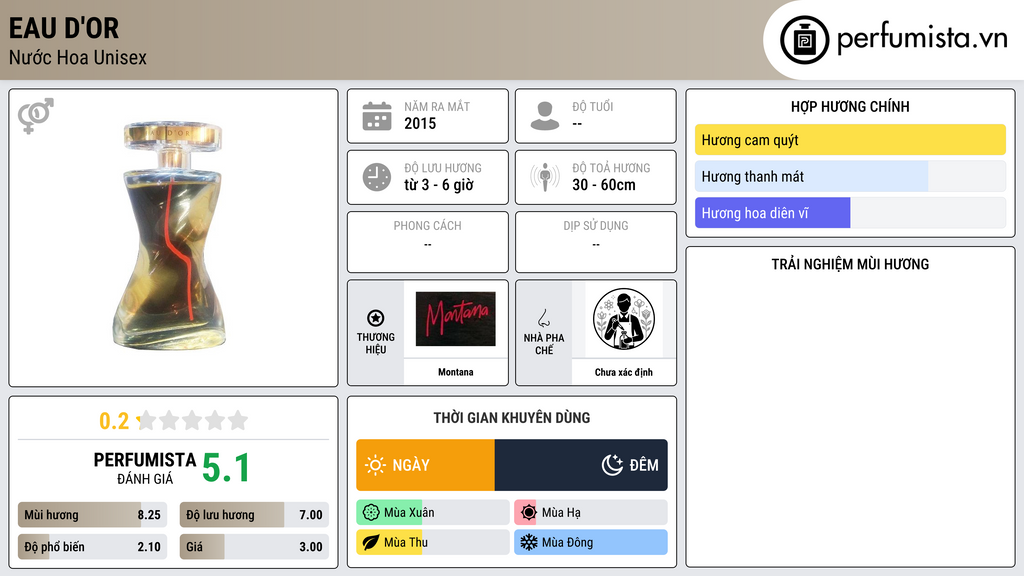1024x576 pixels.
Task: Open the Montana brand logo
Action: (456, 319)
